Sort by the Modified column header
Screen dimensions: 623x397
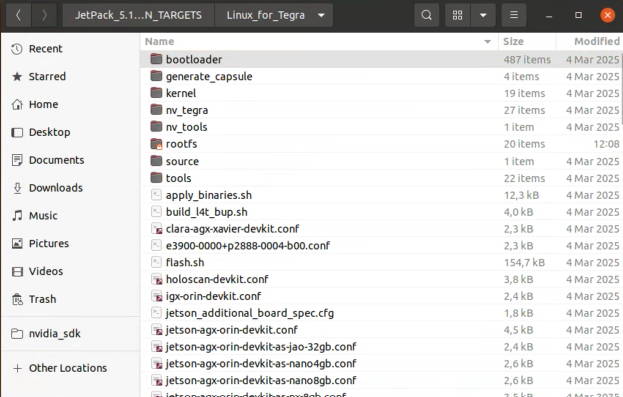click(x=597, y=41)
